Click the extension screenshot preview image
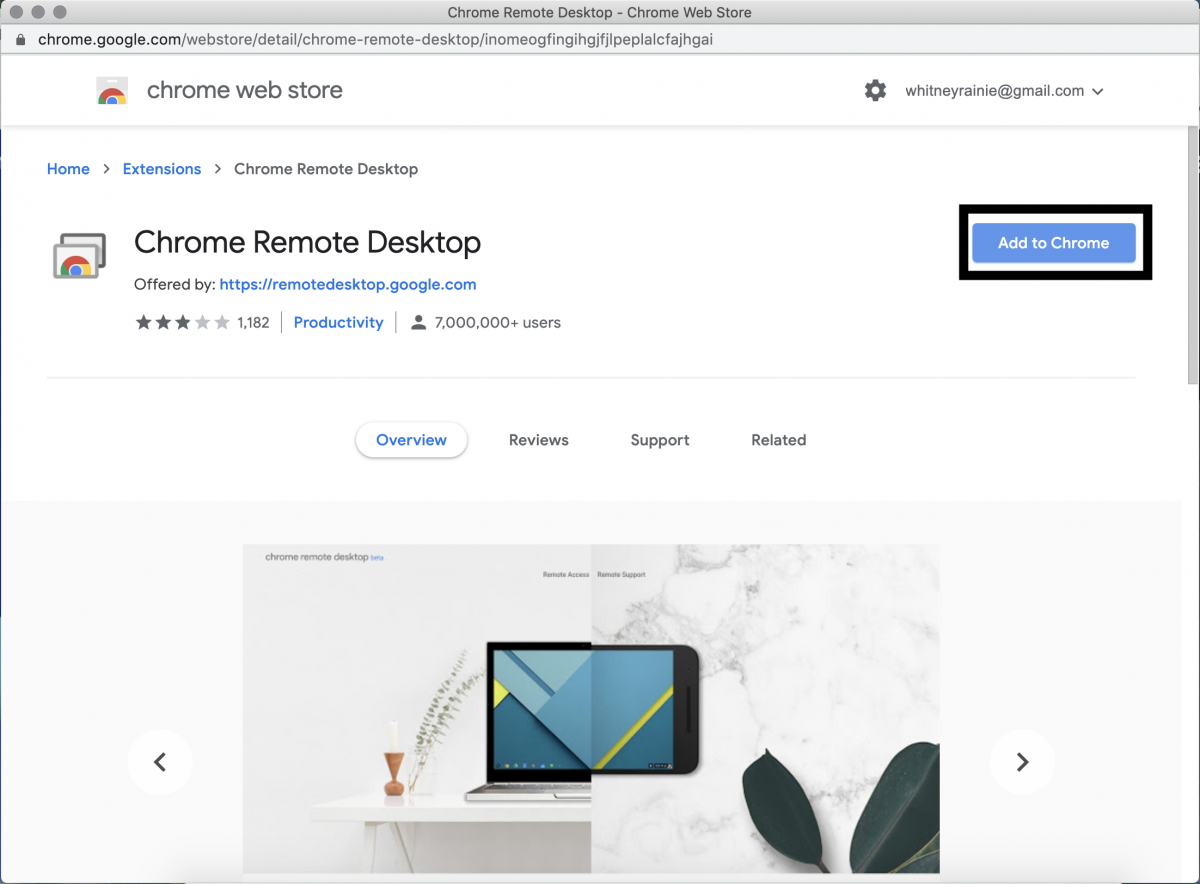1200x884 pixels. tap(591, 708)
